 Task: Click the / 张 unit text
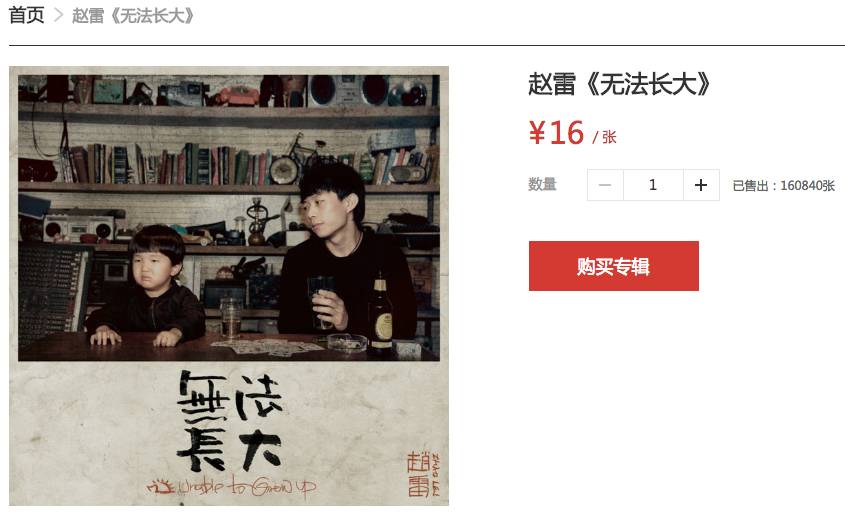604,137
